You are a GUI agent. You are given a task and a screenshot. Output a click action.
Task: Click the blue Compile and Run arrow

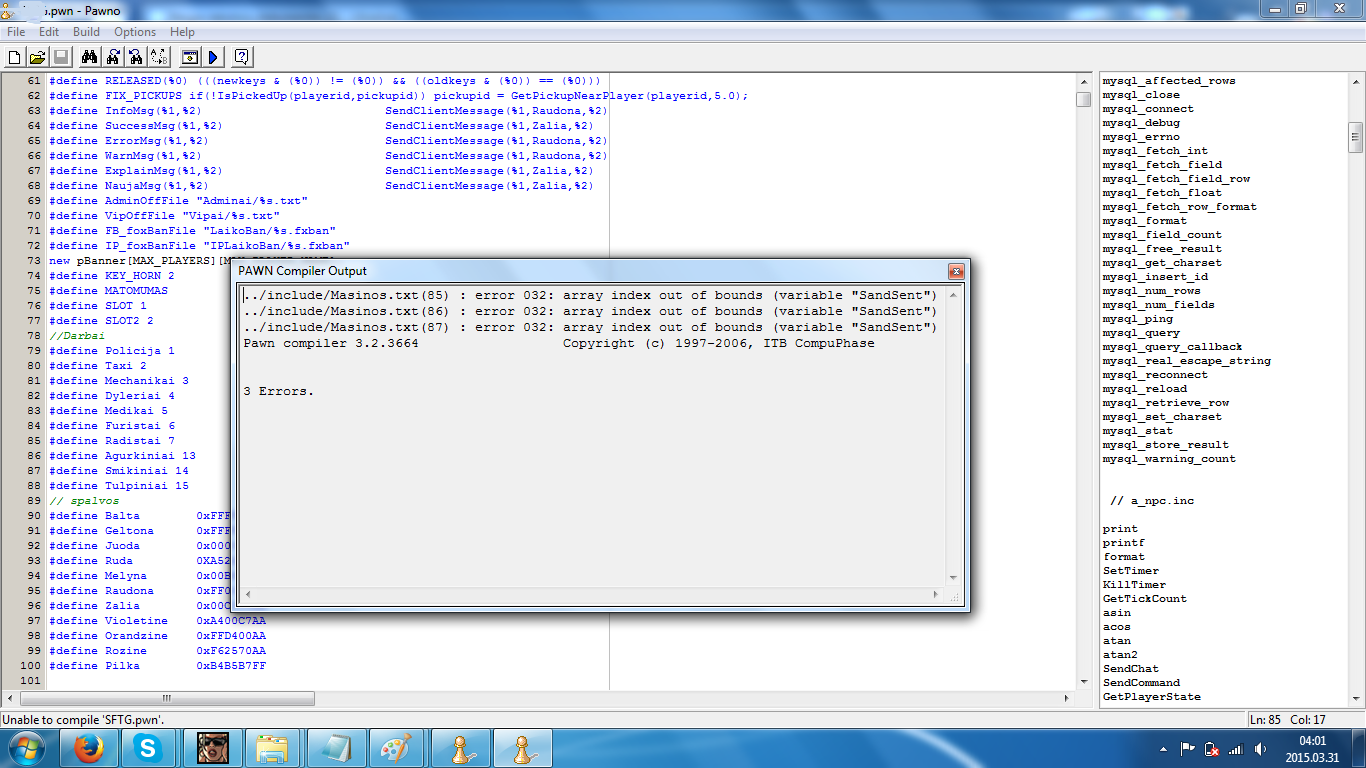pos(213,57)
